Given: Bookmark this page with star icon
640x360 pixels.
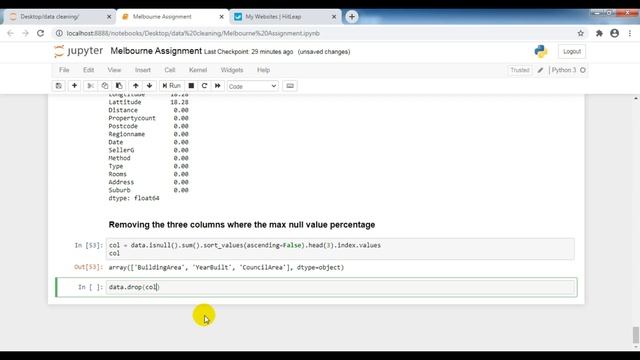Looking at the screenshot, I should tap(580, 33).
